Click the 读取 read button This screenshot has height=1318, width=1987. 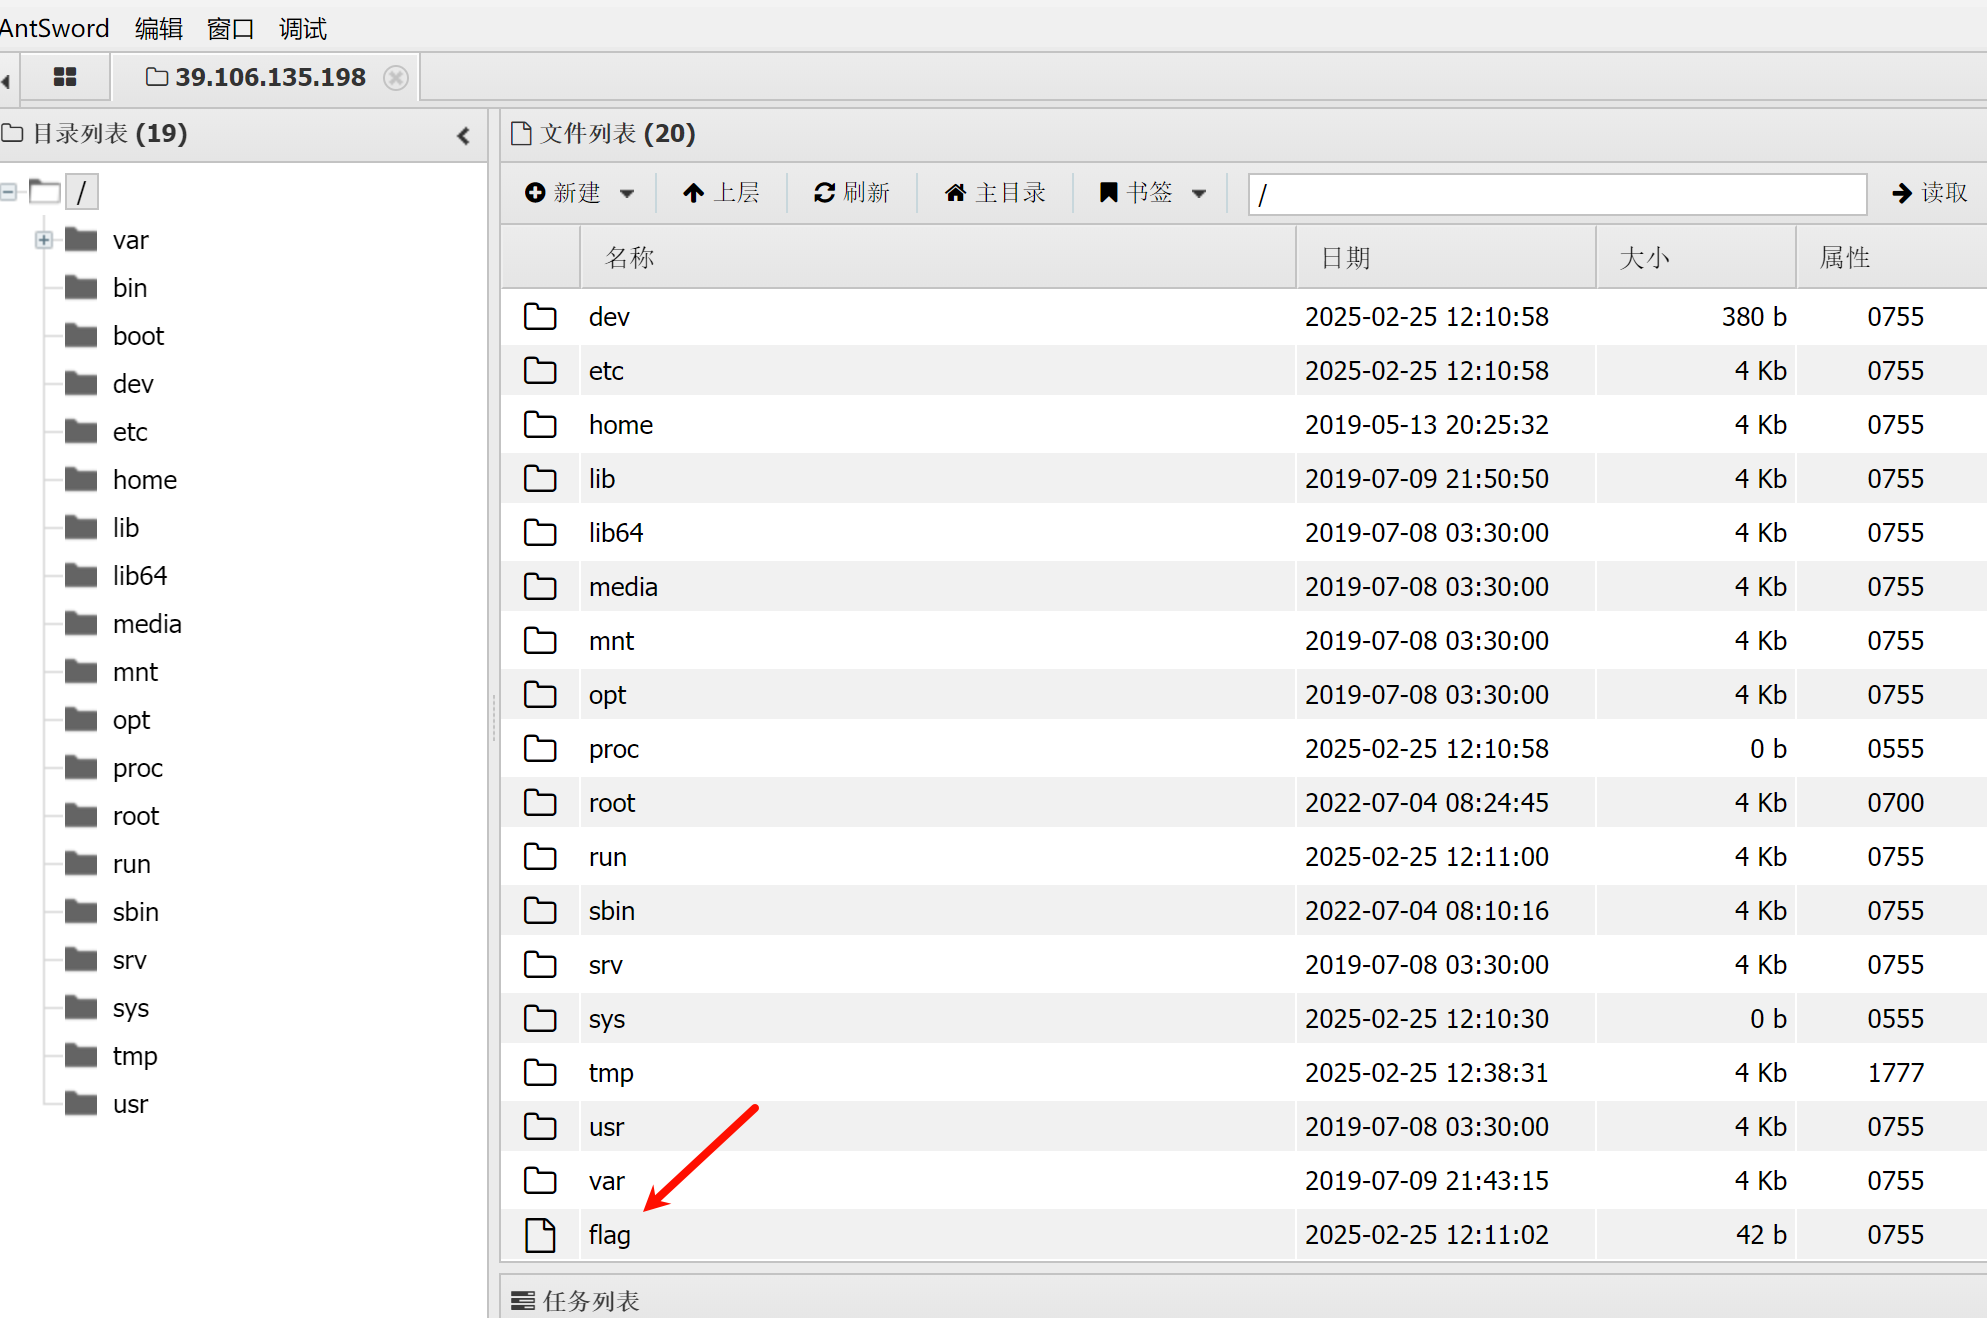pos(1929,192)
